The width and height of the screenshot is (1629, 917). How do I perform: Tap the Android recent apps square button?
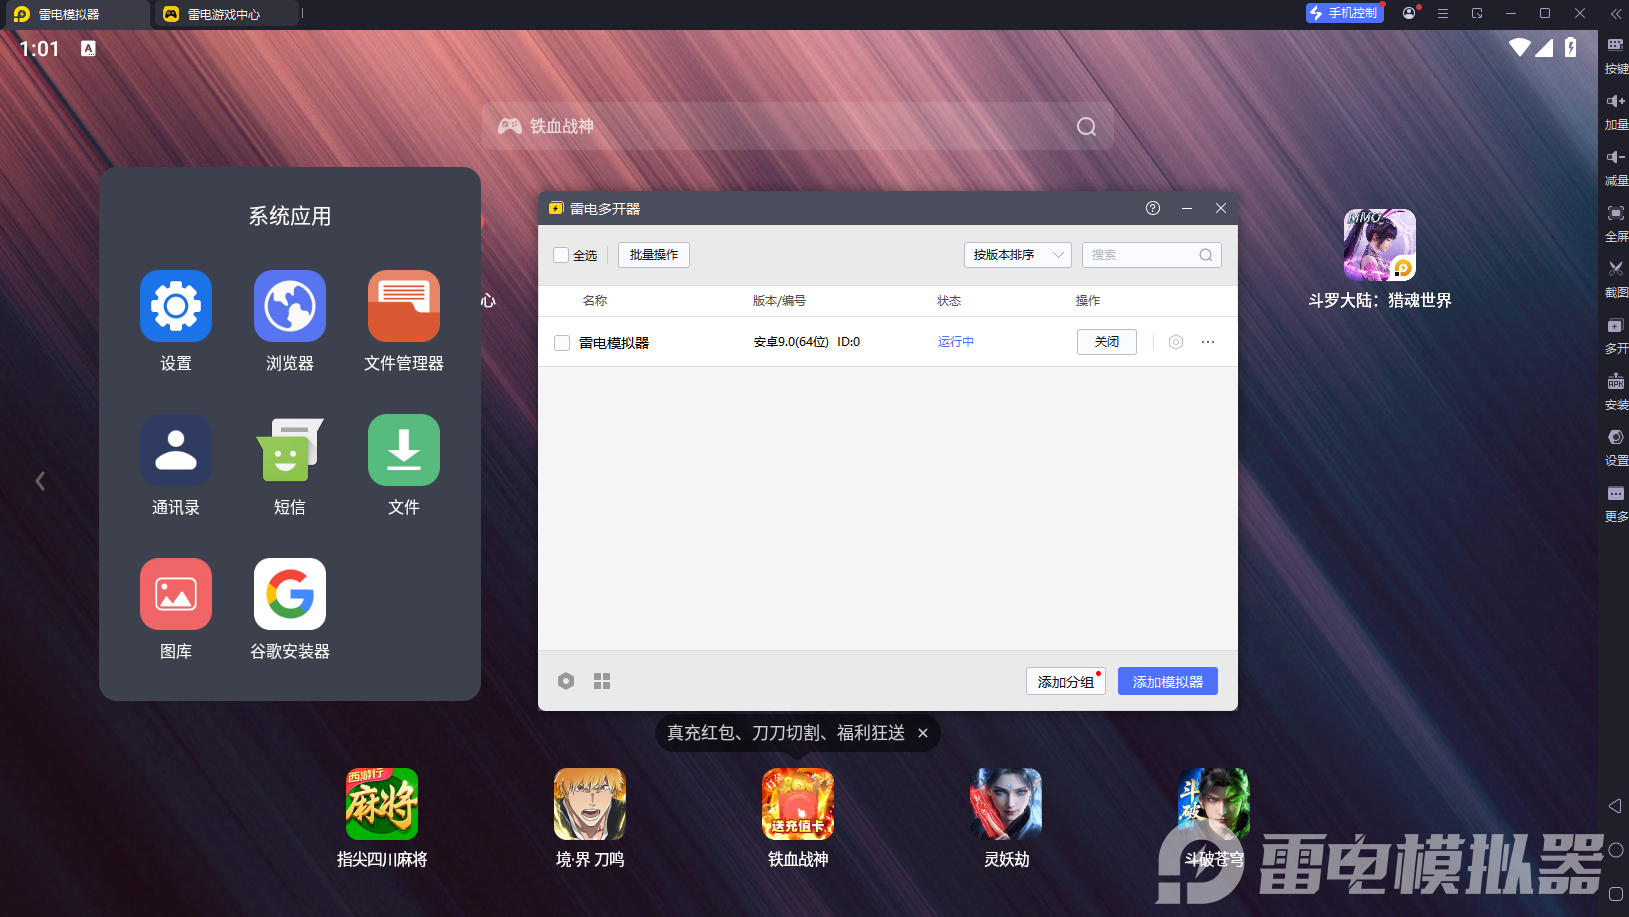tap(1615, 894)
